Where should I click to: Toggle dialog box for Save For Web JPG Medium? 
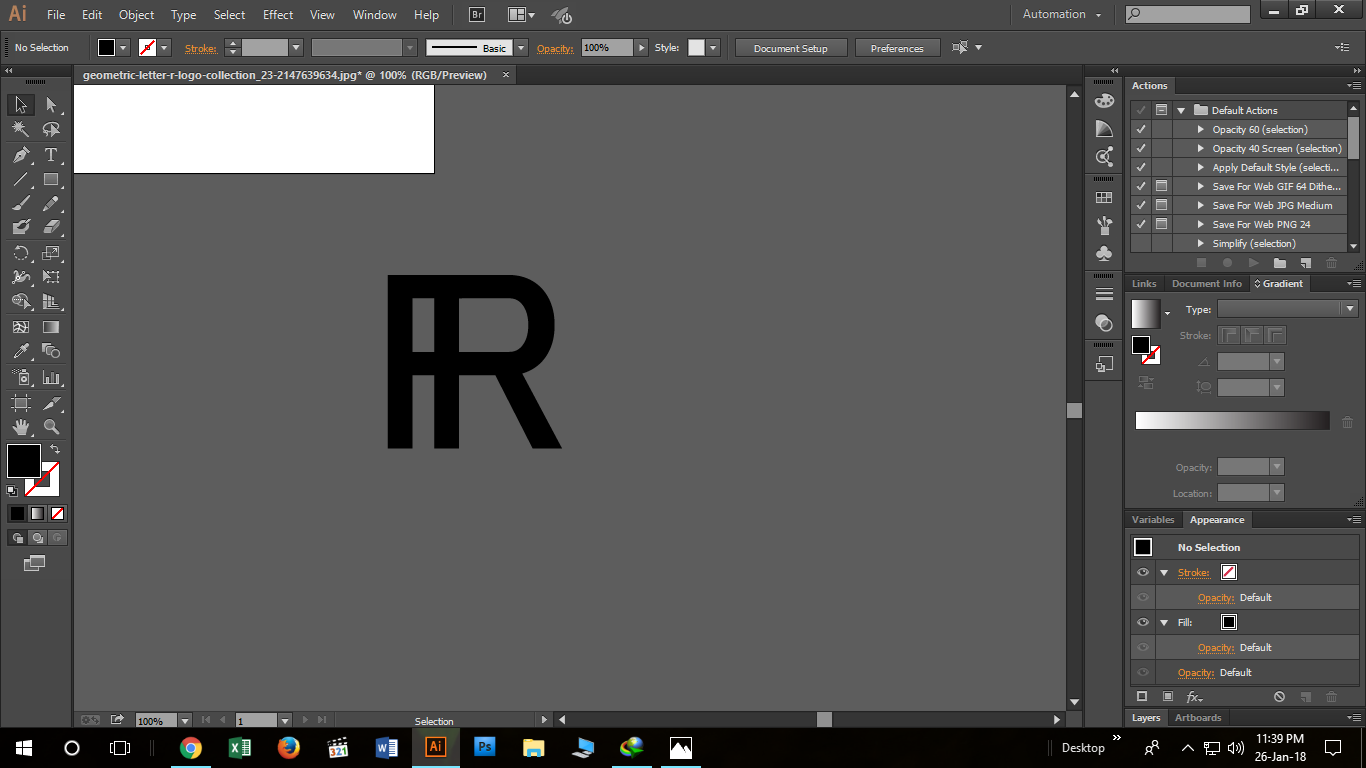tap(1161, 205)
